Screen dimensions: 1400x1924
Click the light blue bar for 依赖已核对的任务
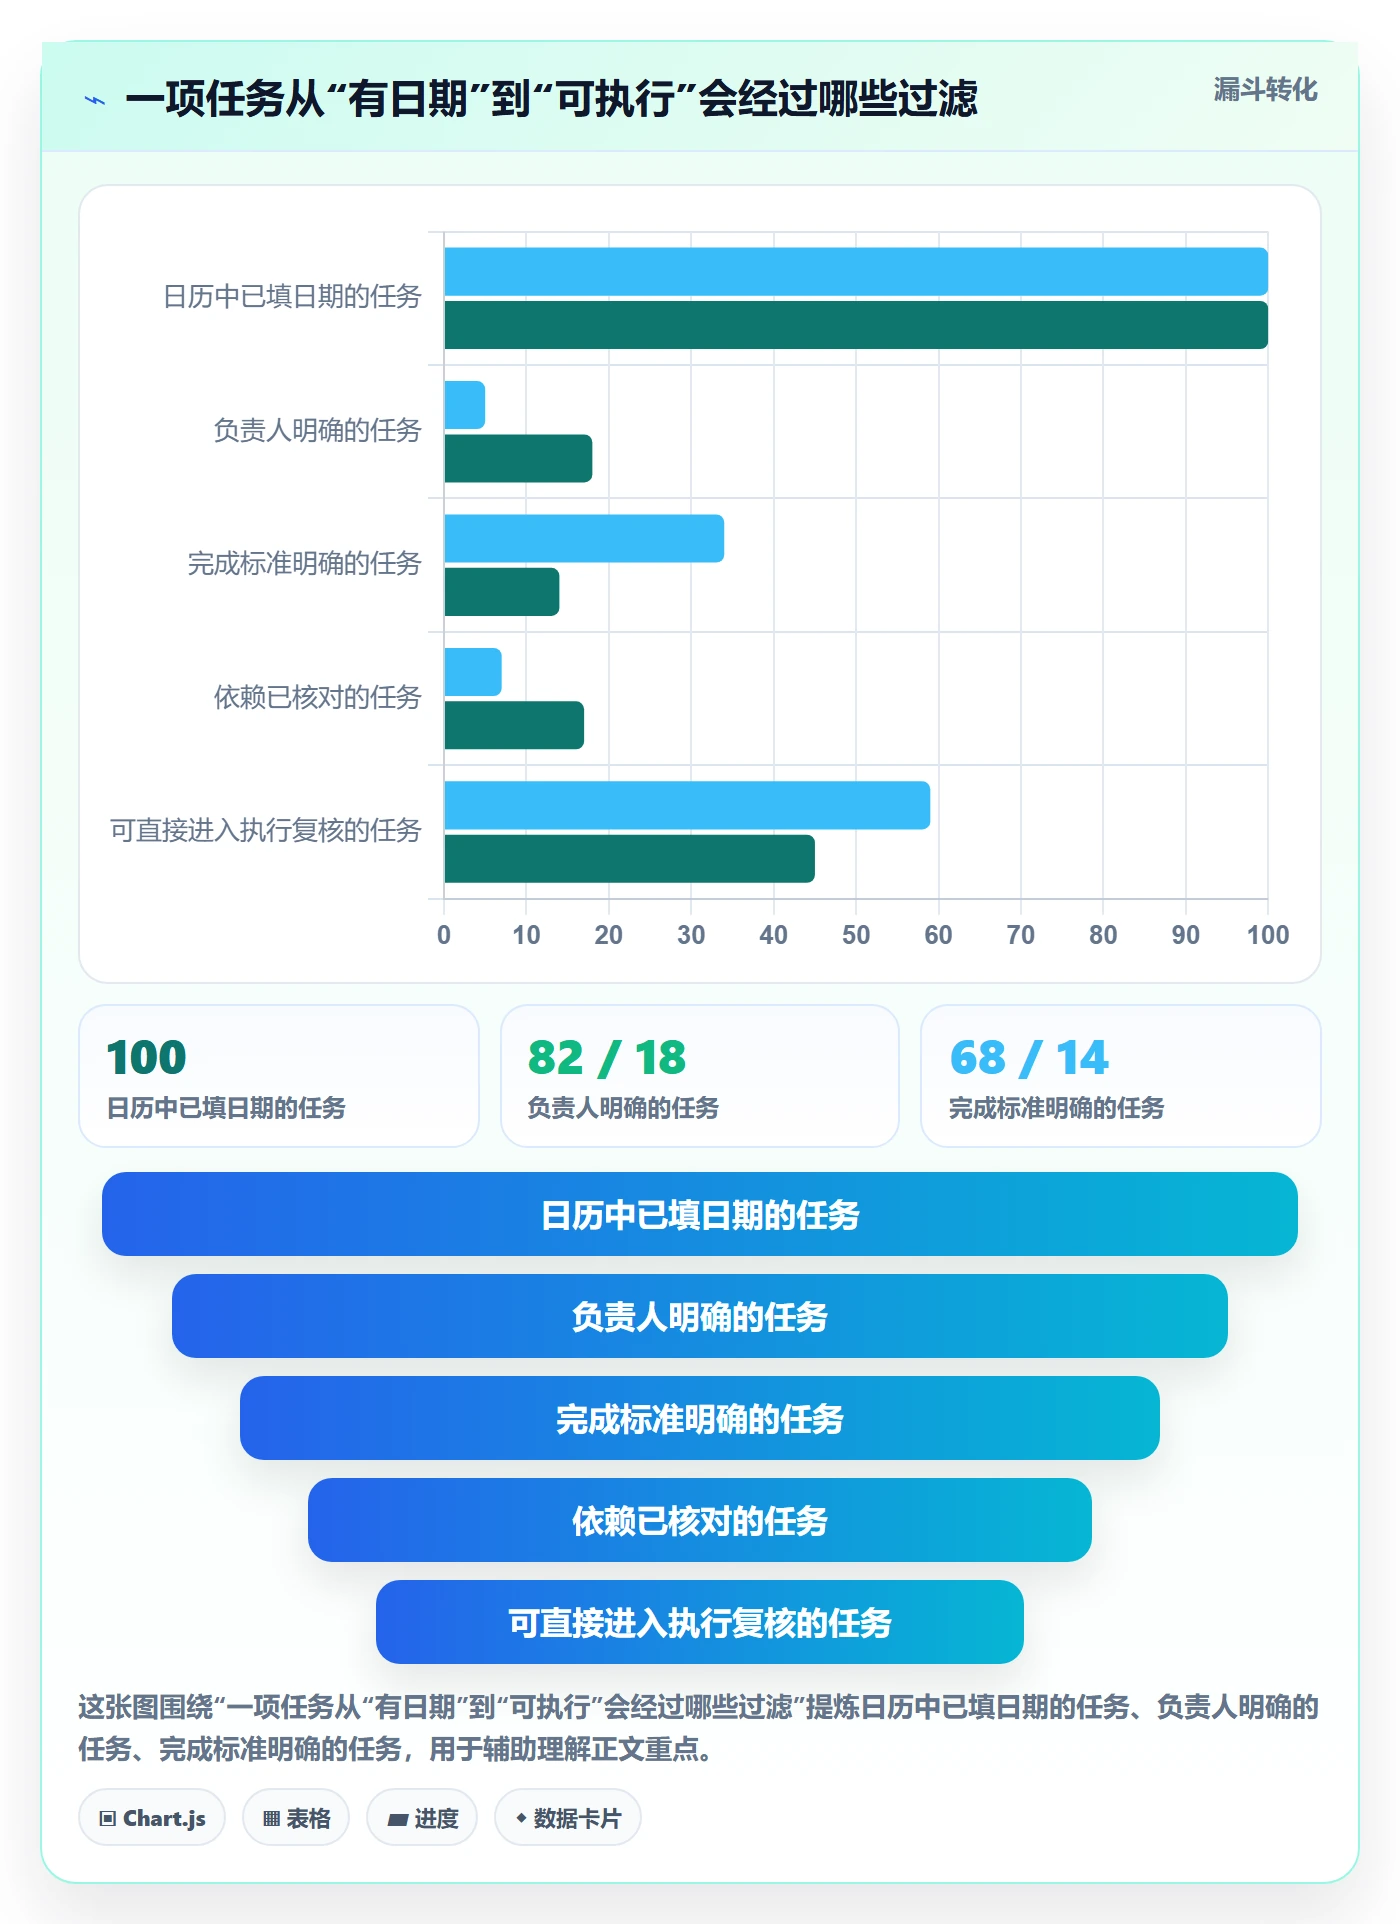[x=473, y=672]
